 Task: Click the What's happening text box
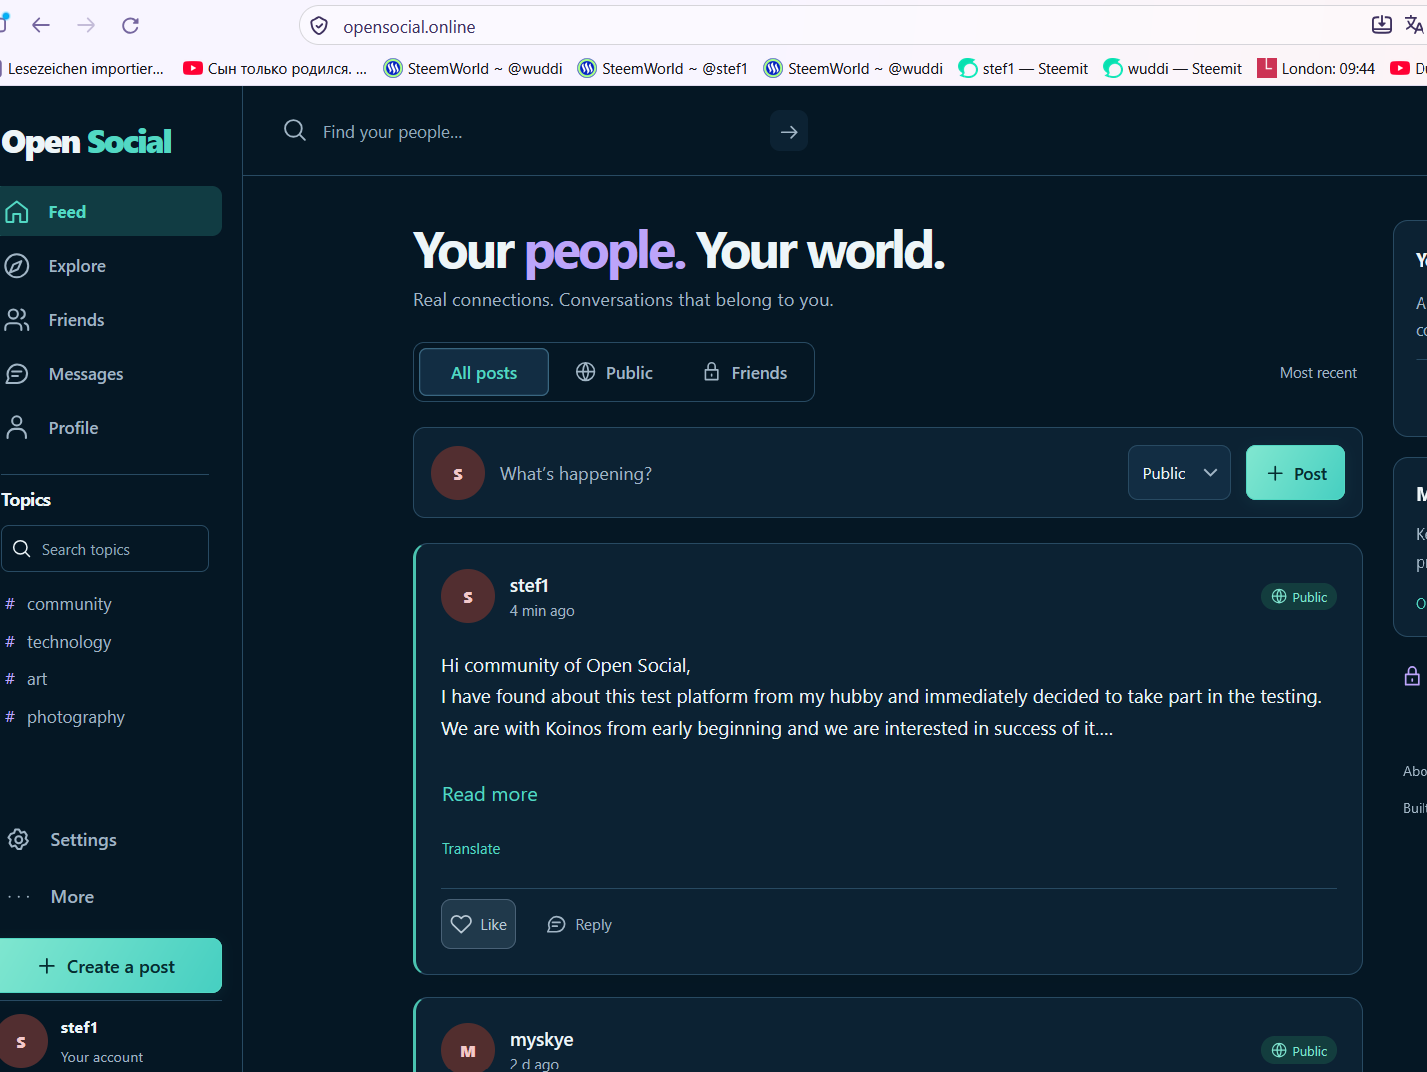pyautogui.click(x=805, y=473)
